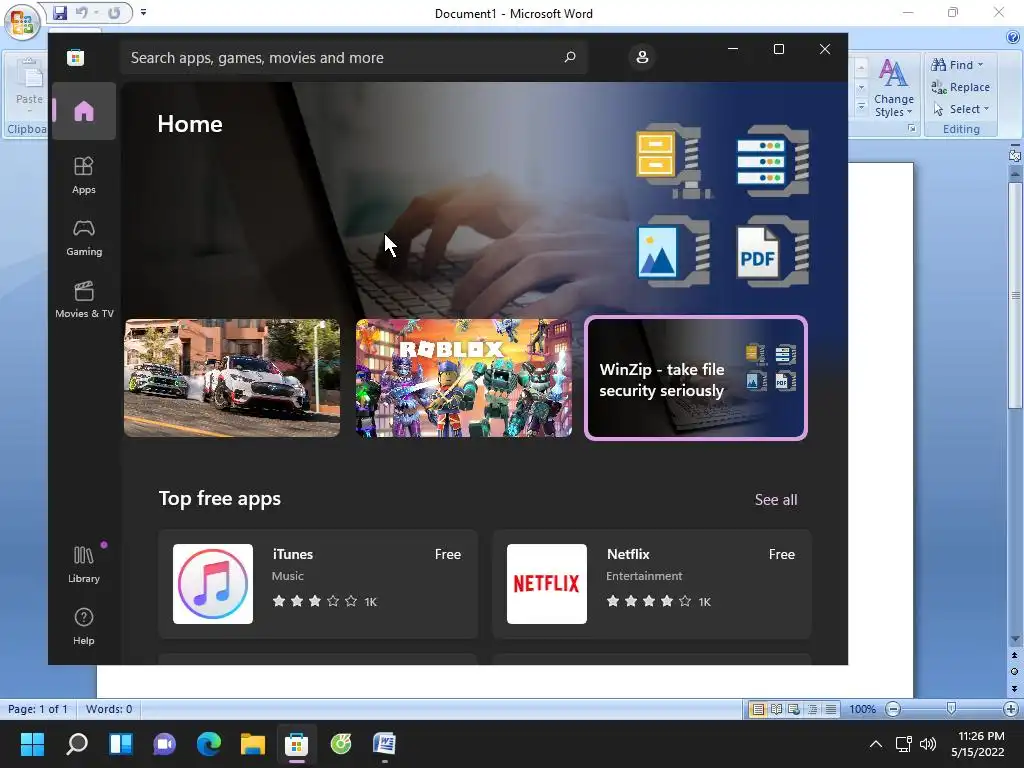
Task: Click Replace in Word's Editing group
Action: pyautogui.click(x=961, y=87)
